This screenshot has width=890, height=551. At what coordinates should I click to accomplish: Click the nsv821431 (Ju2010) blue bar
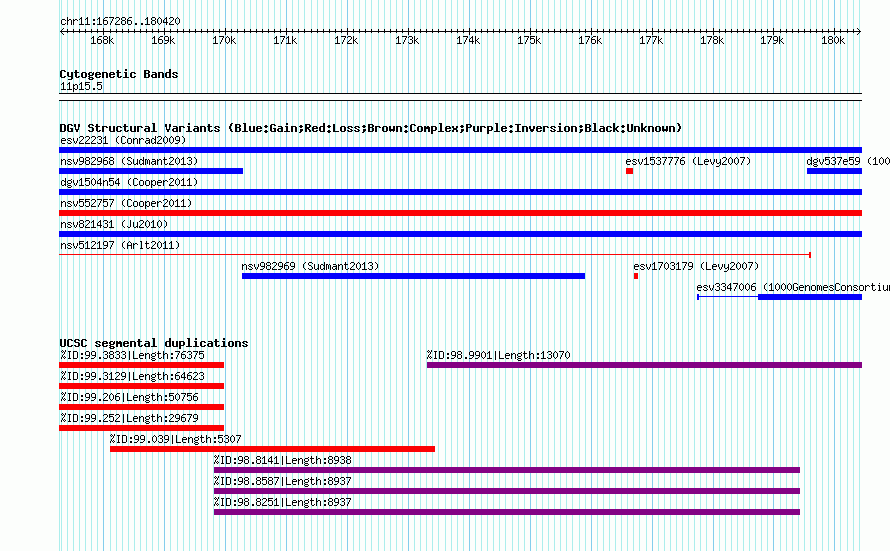click(460, 234)
